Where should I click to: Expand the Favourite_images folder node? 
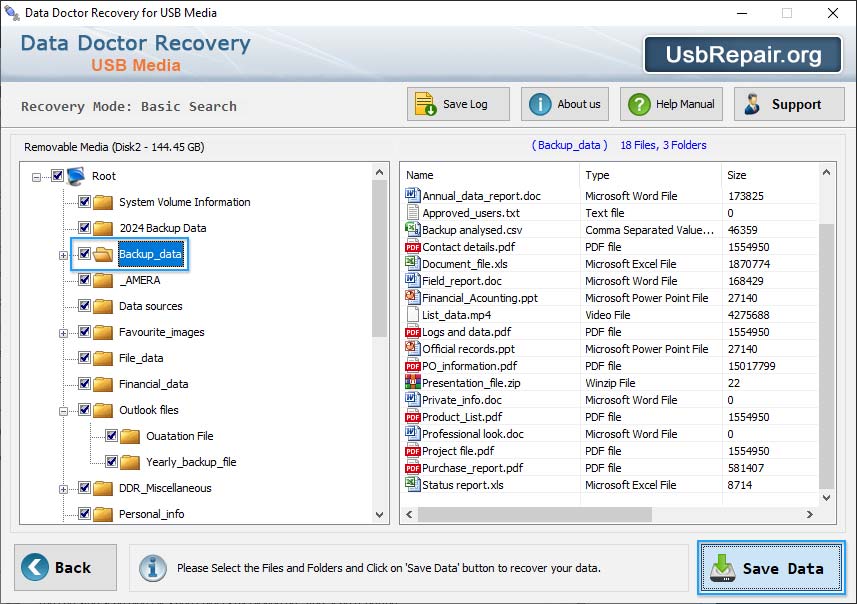[x=63, y=333]
